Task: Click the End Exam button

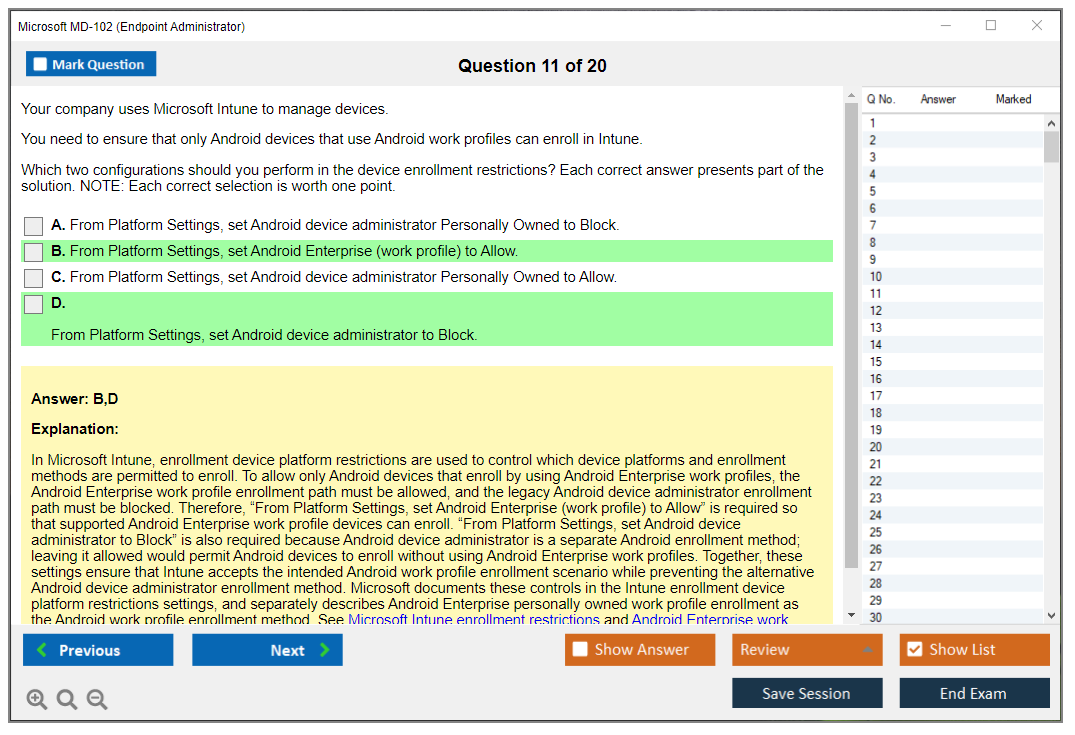Action: click(x=974, y=693)
